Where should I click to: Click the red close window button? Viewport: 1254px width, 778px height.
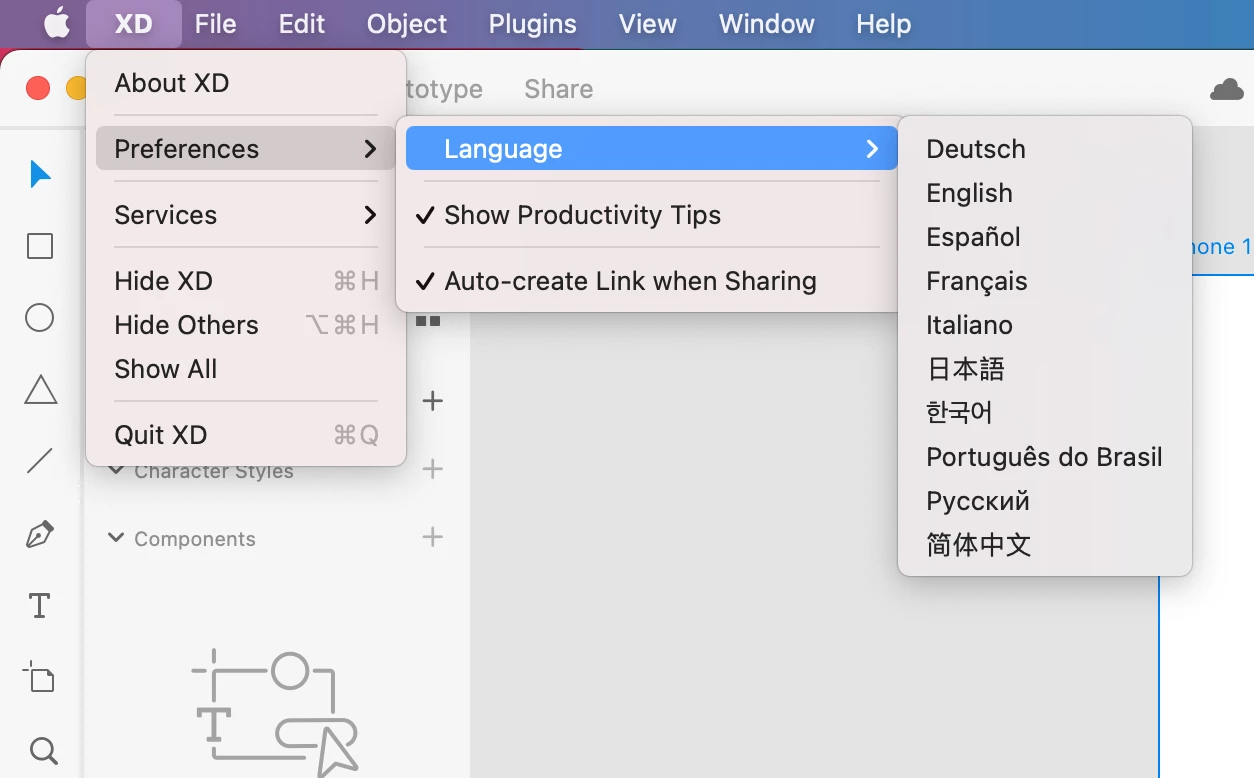coord(38,88)
